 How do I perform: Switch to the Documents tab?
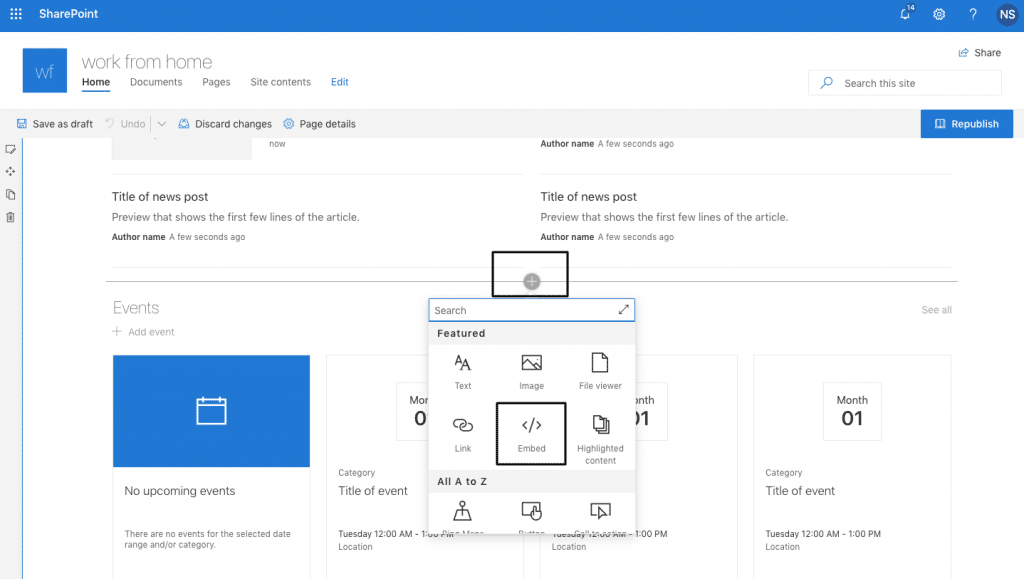click(156, 82)
